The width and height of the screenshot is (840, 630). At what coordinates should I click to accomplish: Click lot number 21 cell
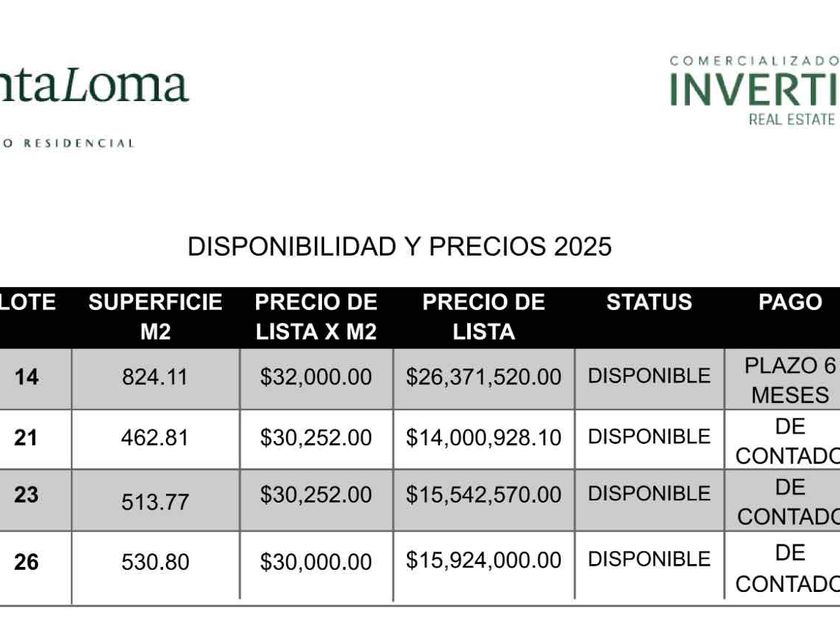click(27, 438)
